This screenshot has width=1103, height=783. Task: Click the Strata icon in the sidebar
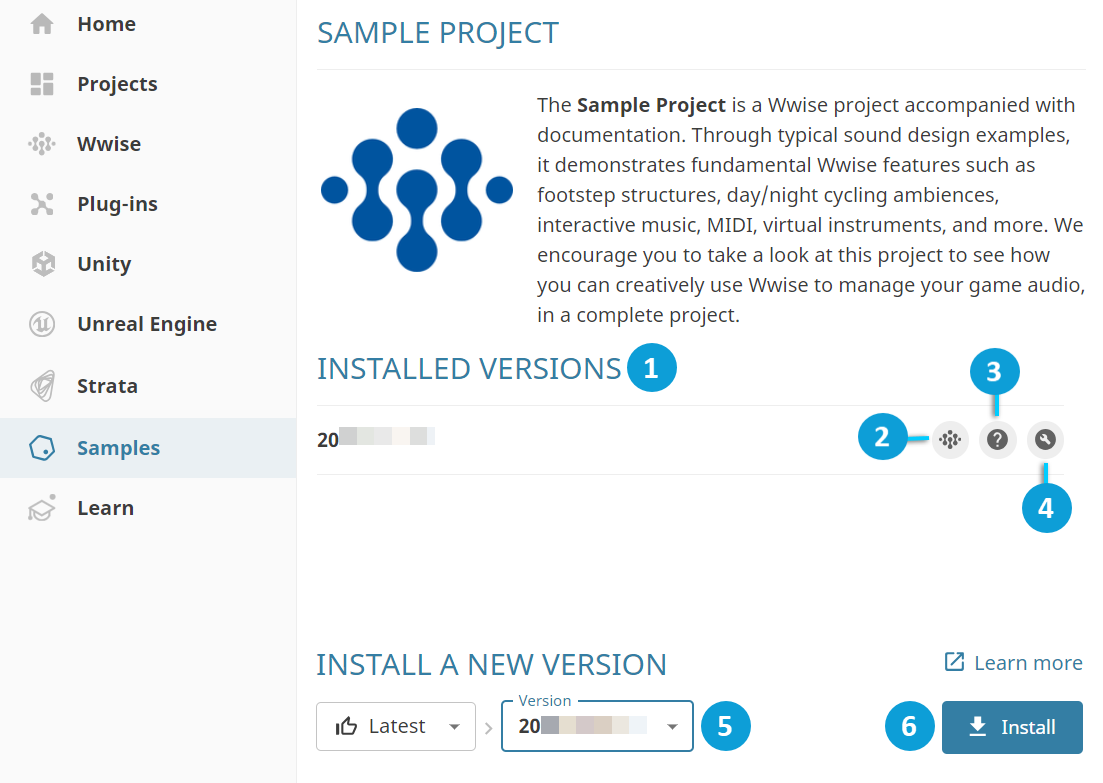[41, 386]
